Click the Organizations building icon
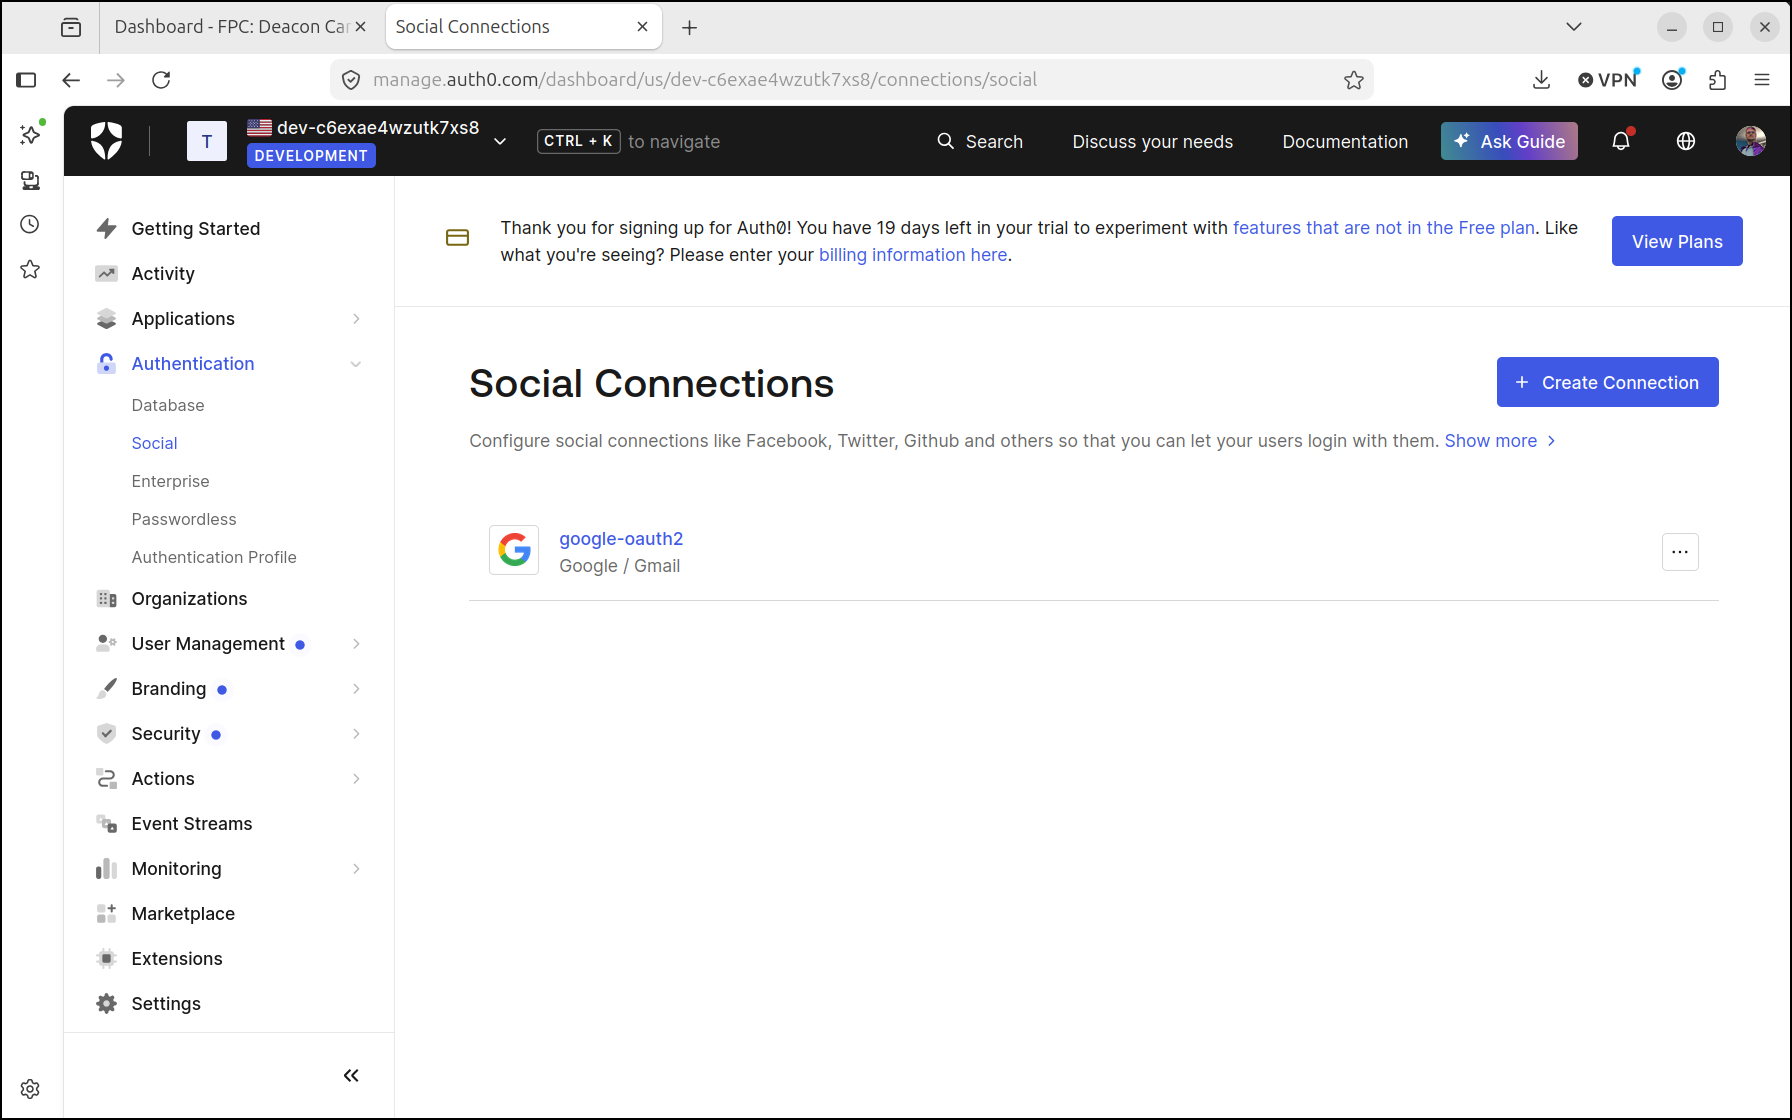The image size is (1792, 1120). (107, 599)
